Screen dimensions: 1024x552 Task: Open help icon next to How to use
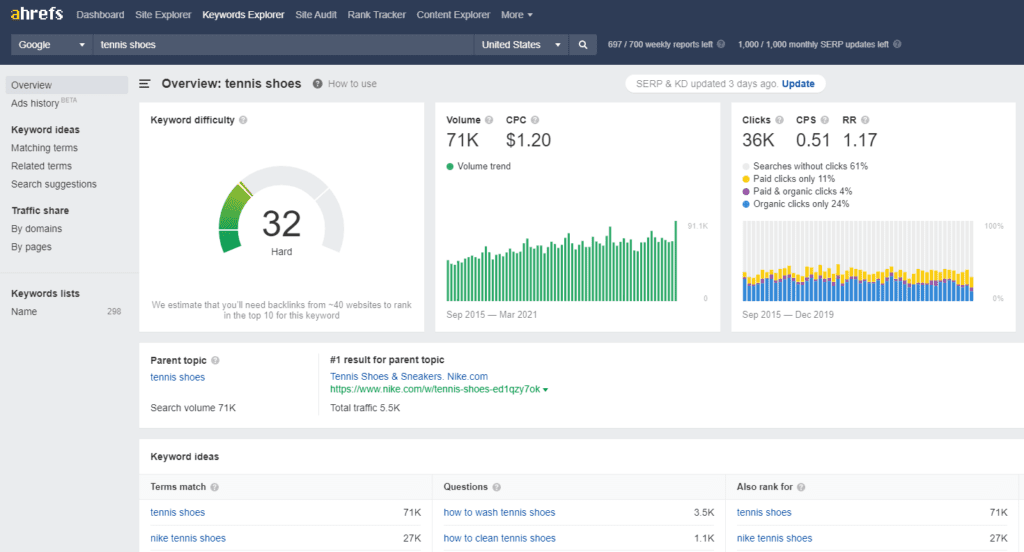317,84
